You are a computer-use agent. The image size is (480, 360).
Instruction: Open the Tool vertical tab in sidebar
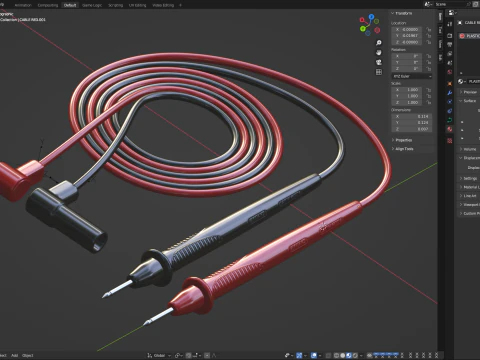pos(440,30)
